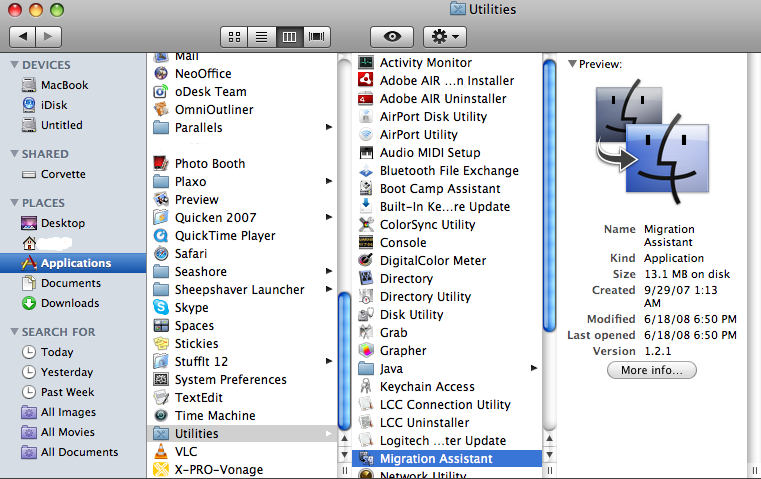This screenshot has height=479, width=761.
Task: Click the Back navigation arrow
Action: click(22, 36)
